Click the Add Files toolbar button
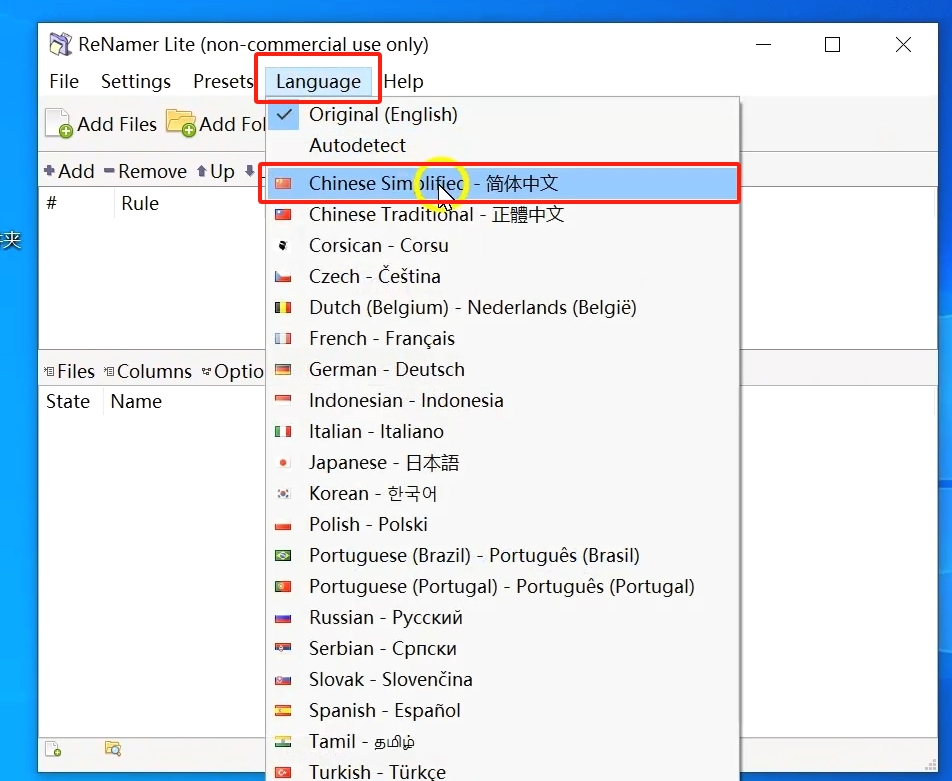952x781 pixels. [101, 123]
